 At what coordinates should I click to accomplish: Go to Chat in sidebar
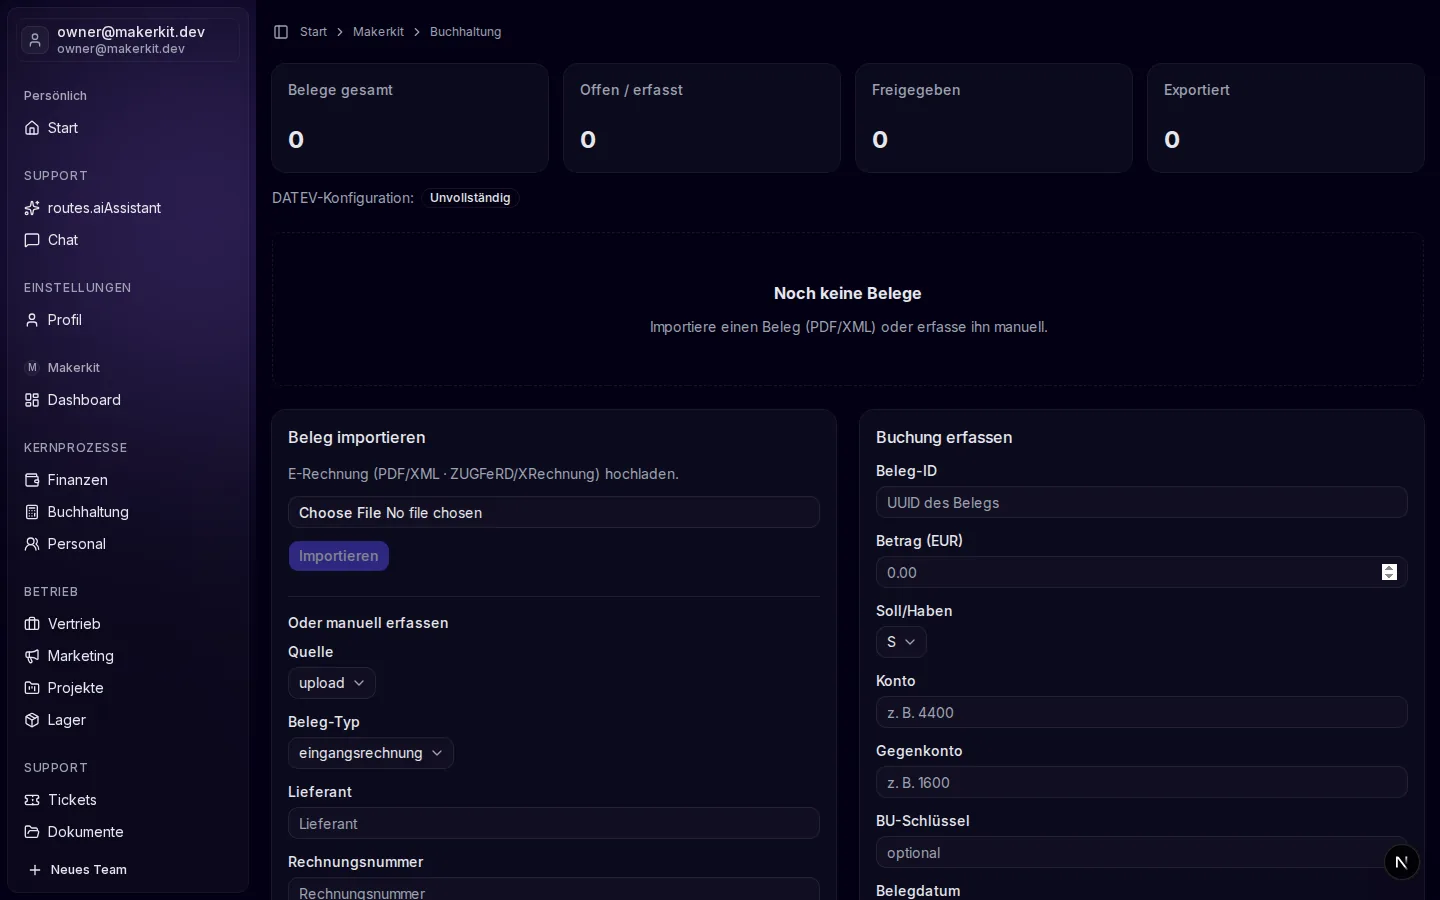tap(128, 240)
